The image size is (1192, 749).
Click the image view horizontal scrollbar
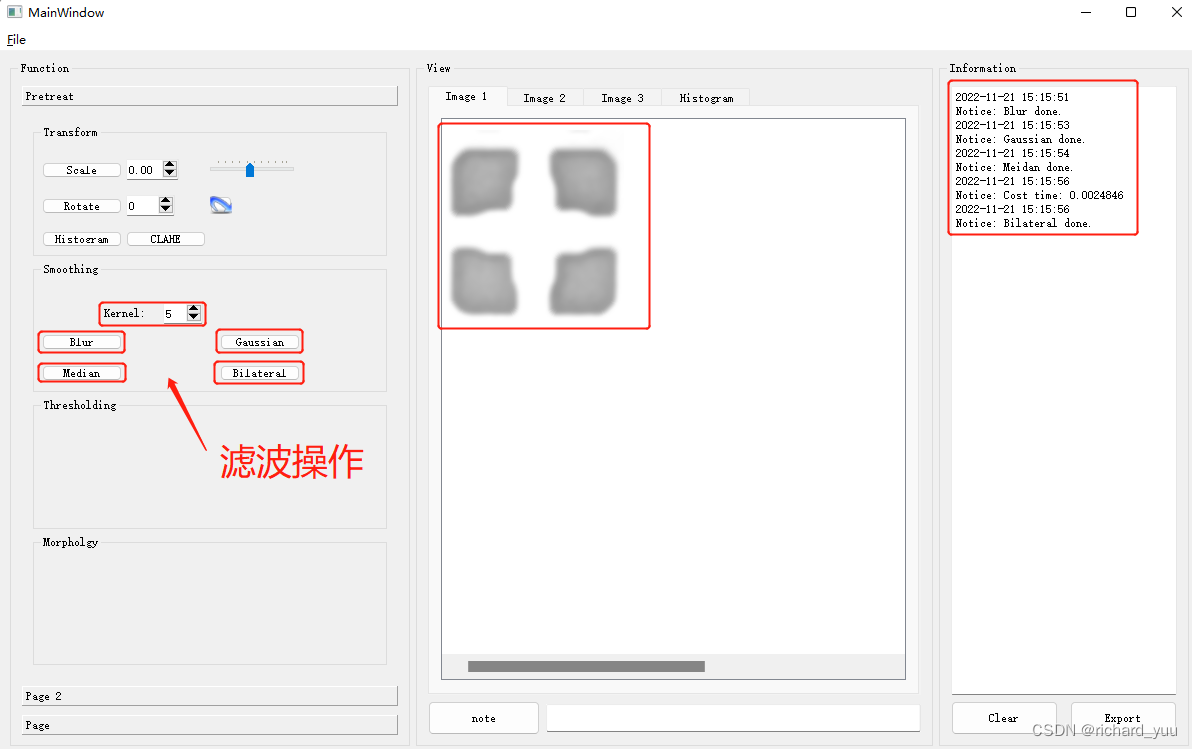coord(586,666)
